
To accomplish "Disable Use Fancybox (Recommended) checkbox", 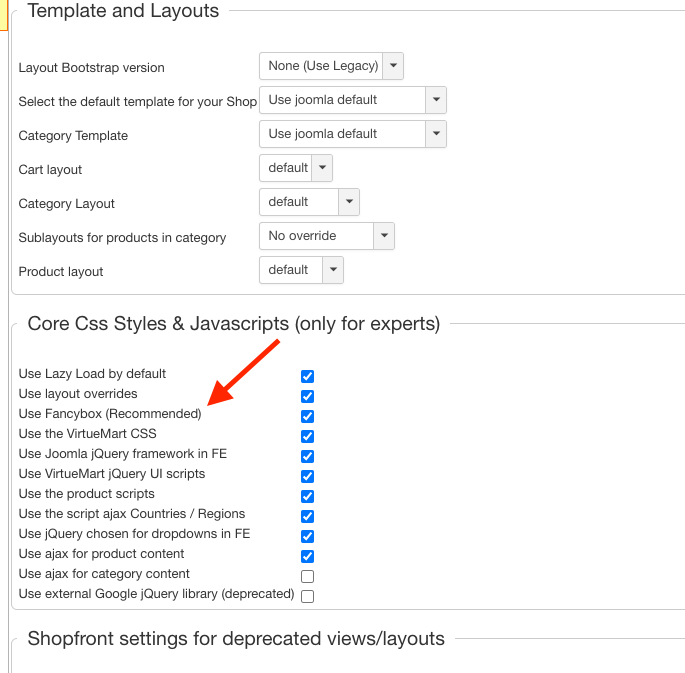I will (307, 417).
